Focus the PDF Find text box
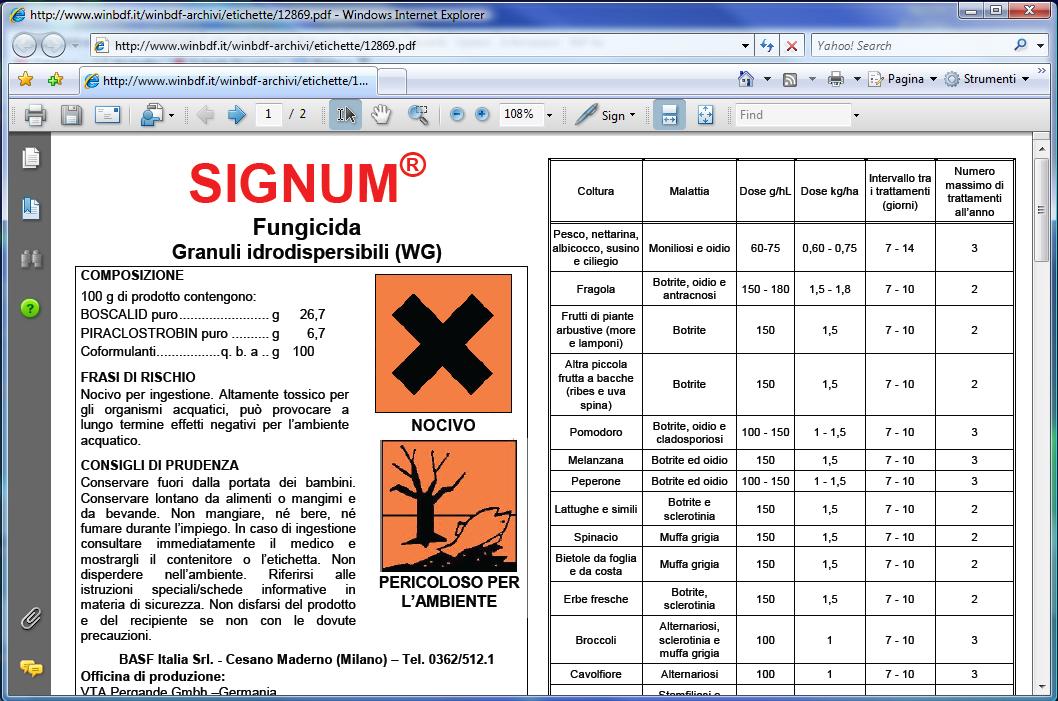The height and width of the screenshot is (701, 1058). point(792,115)
